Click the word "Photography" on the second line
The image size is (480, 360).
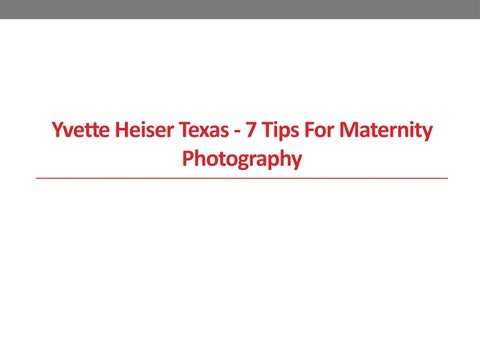(x=242, y=160)
